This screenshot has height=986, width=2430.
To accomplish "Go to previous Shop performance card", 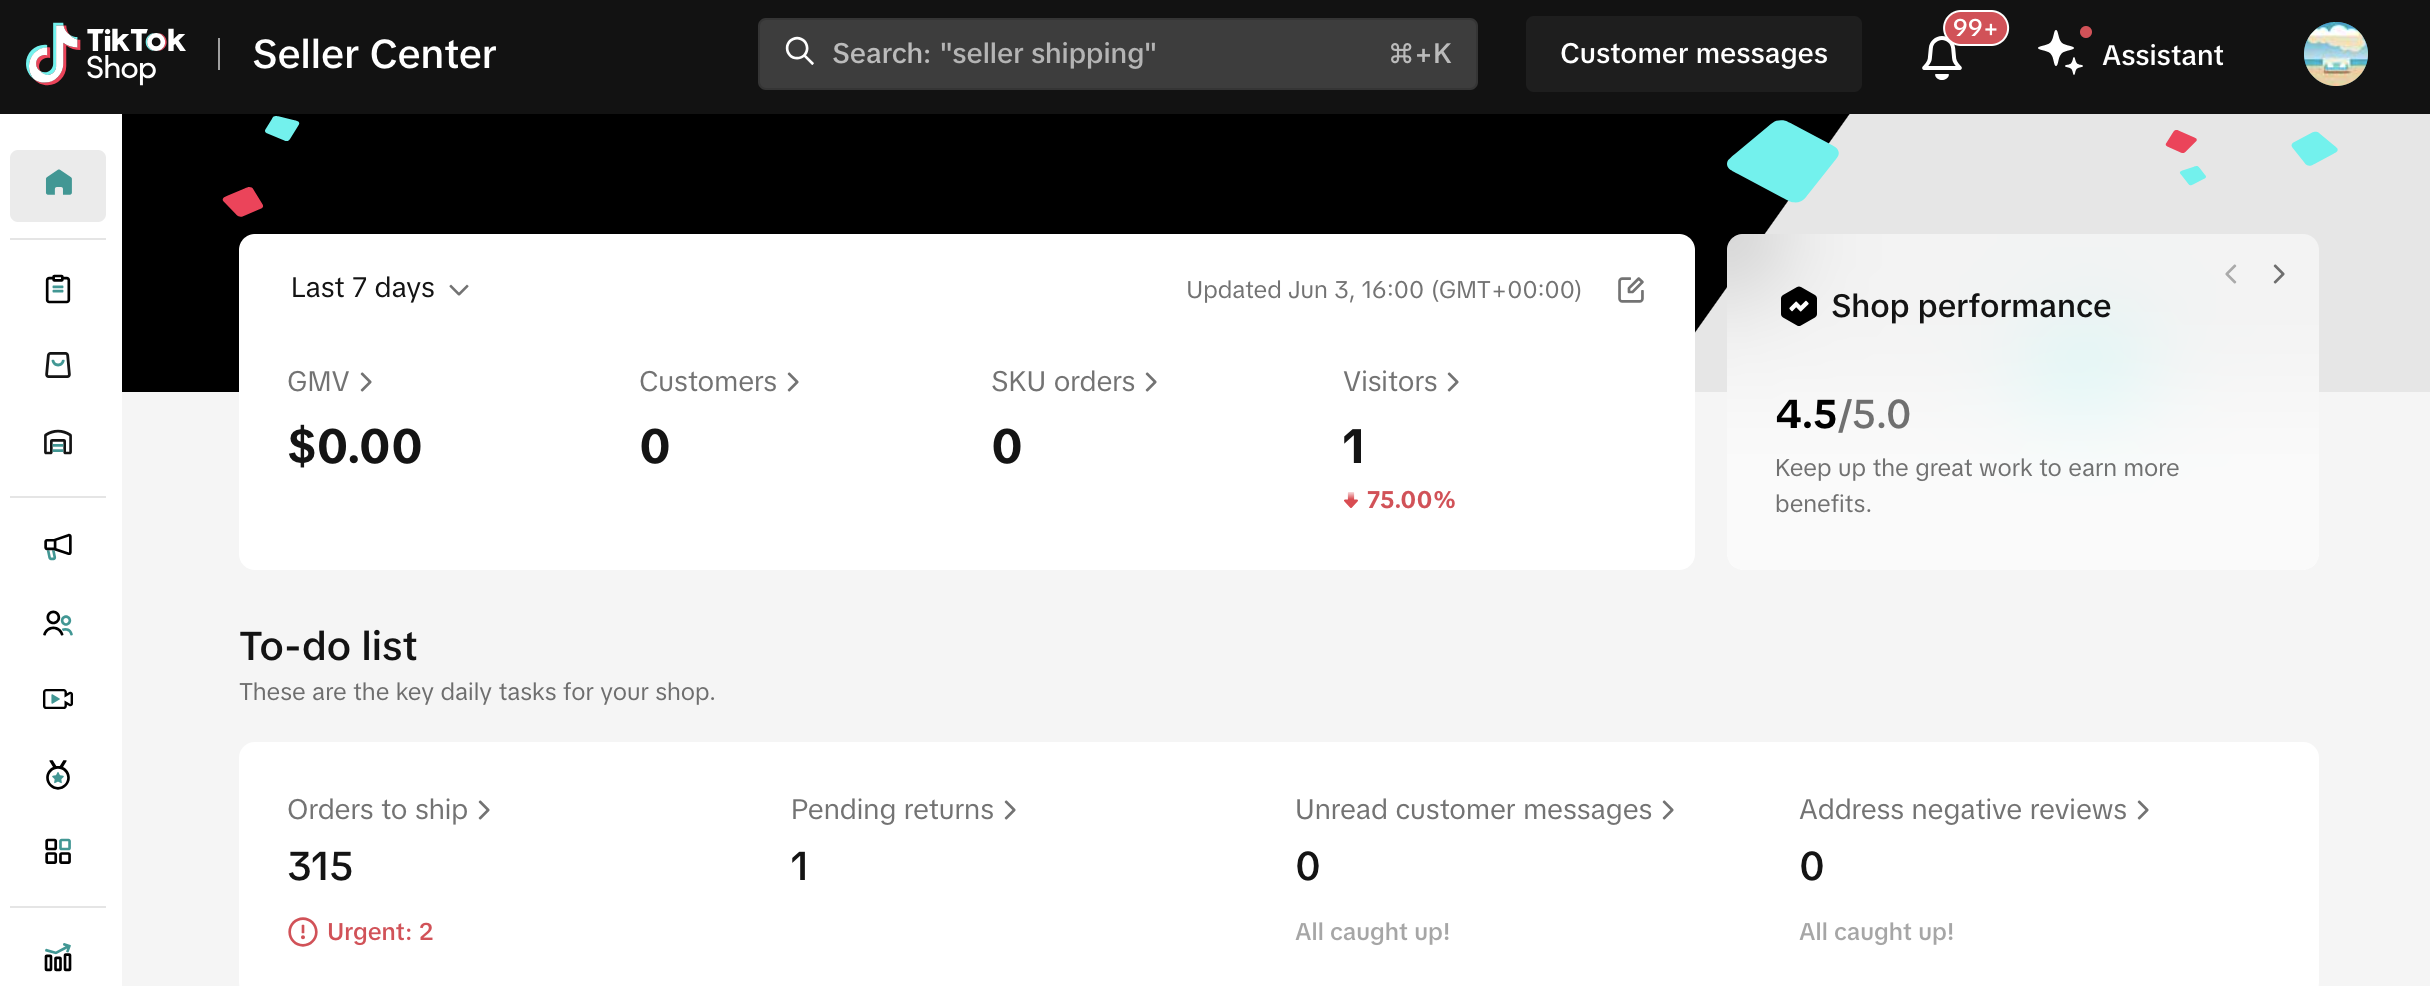I will [2231, 274].
